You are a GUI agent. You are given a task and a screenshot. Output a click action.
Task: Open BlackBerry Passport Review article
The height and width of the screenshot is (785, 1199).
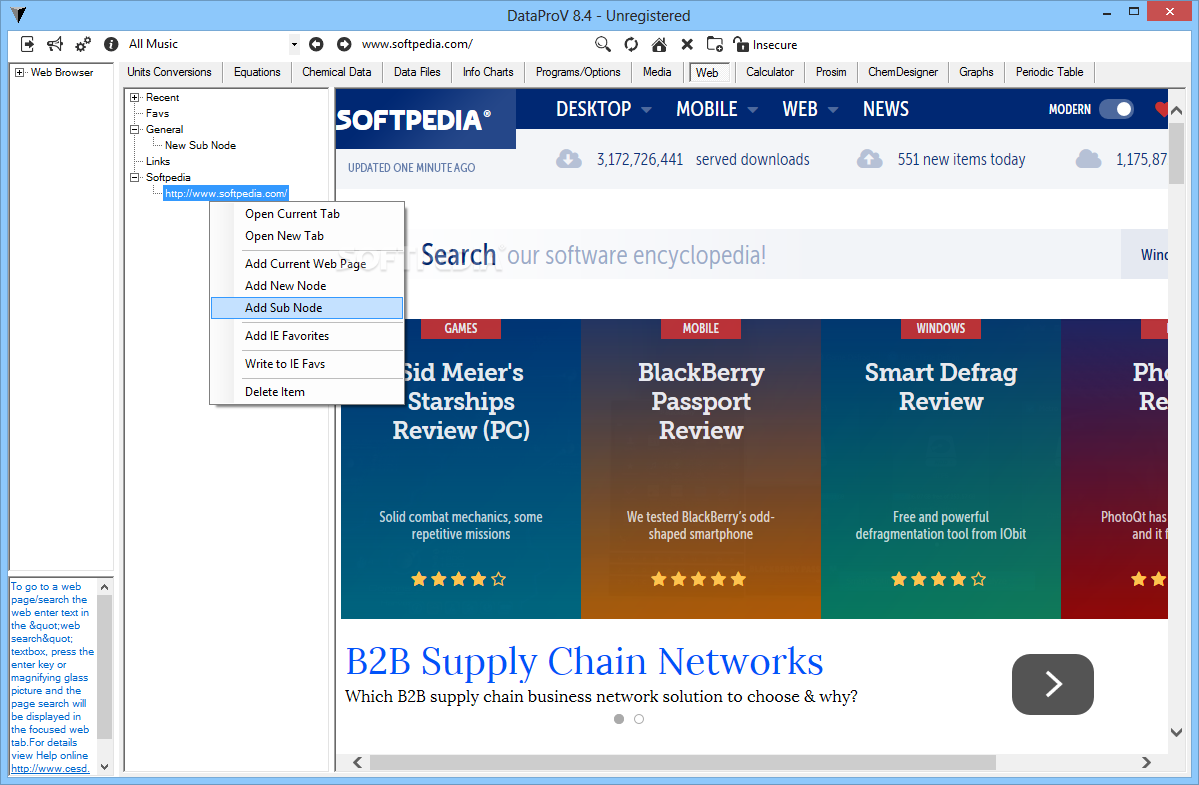[700, 401]
